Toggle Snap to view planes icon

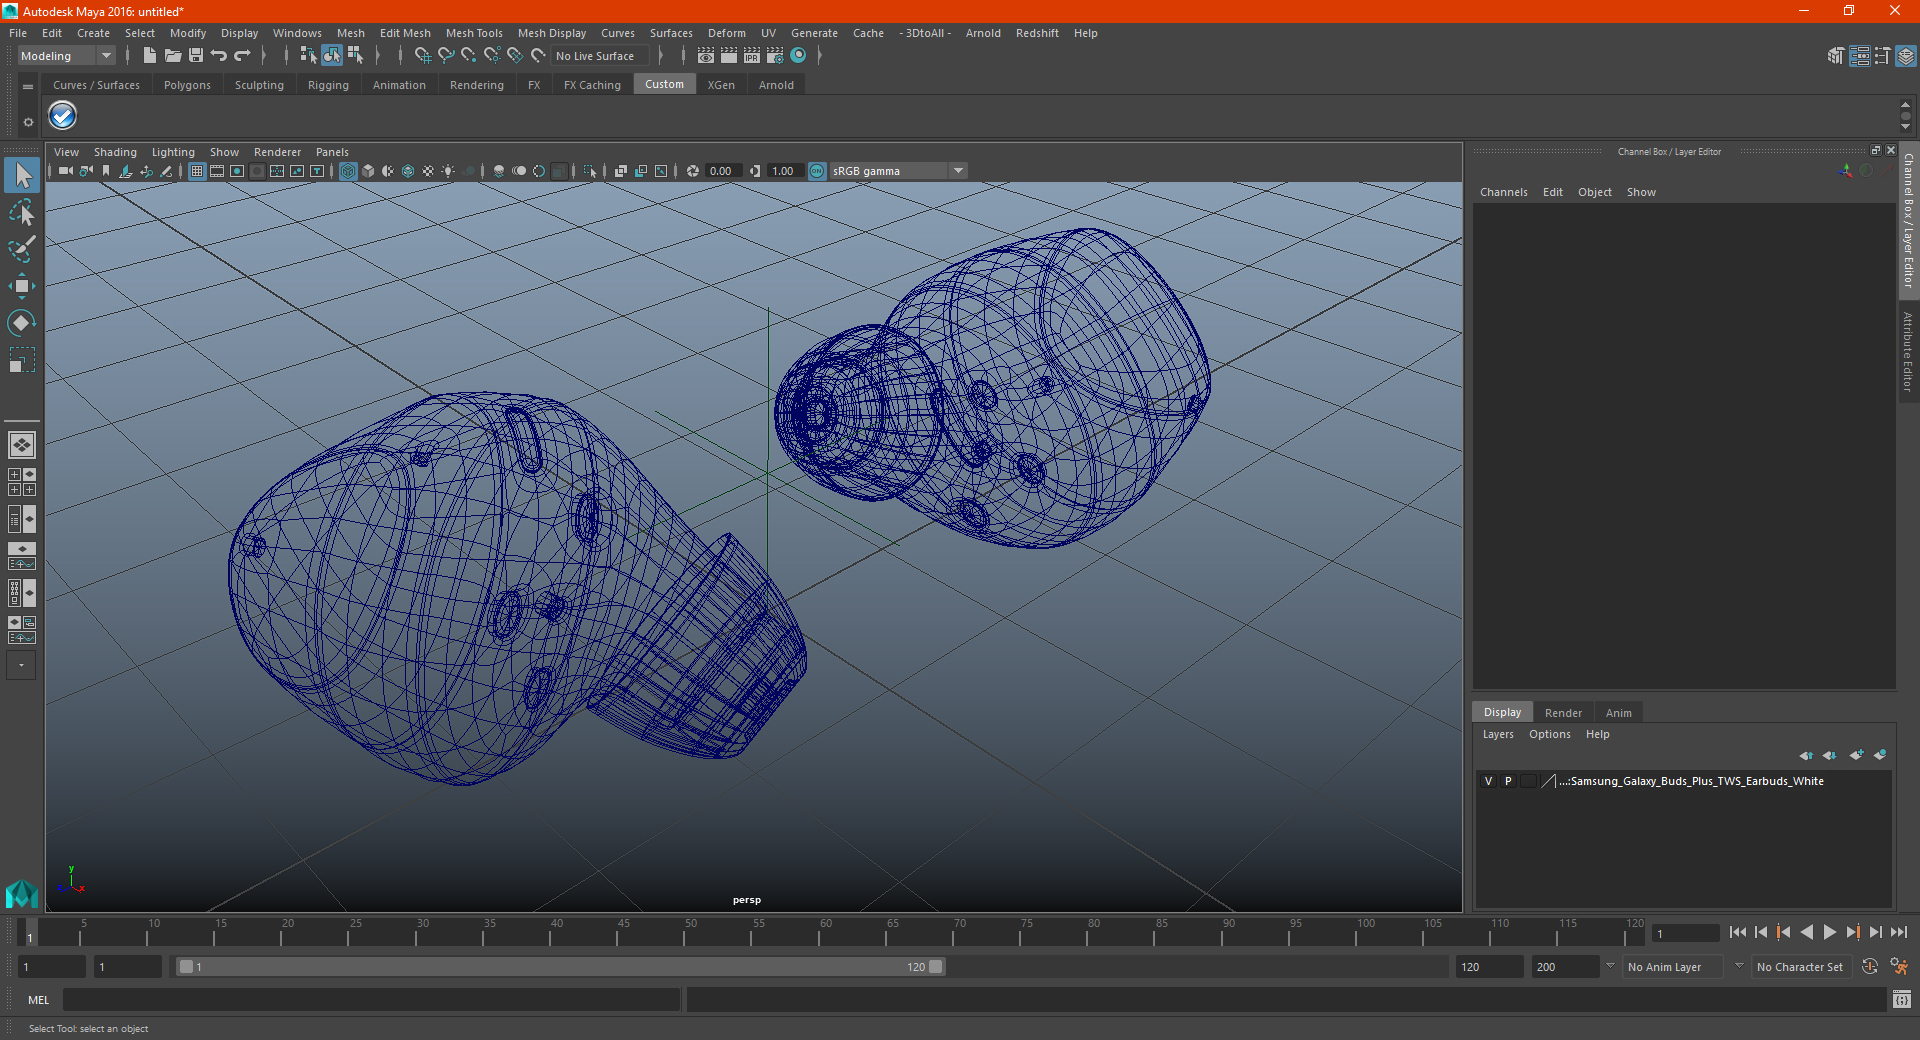pos(515,56)
